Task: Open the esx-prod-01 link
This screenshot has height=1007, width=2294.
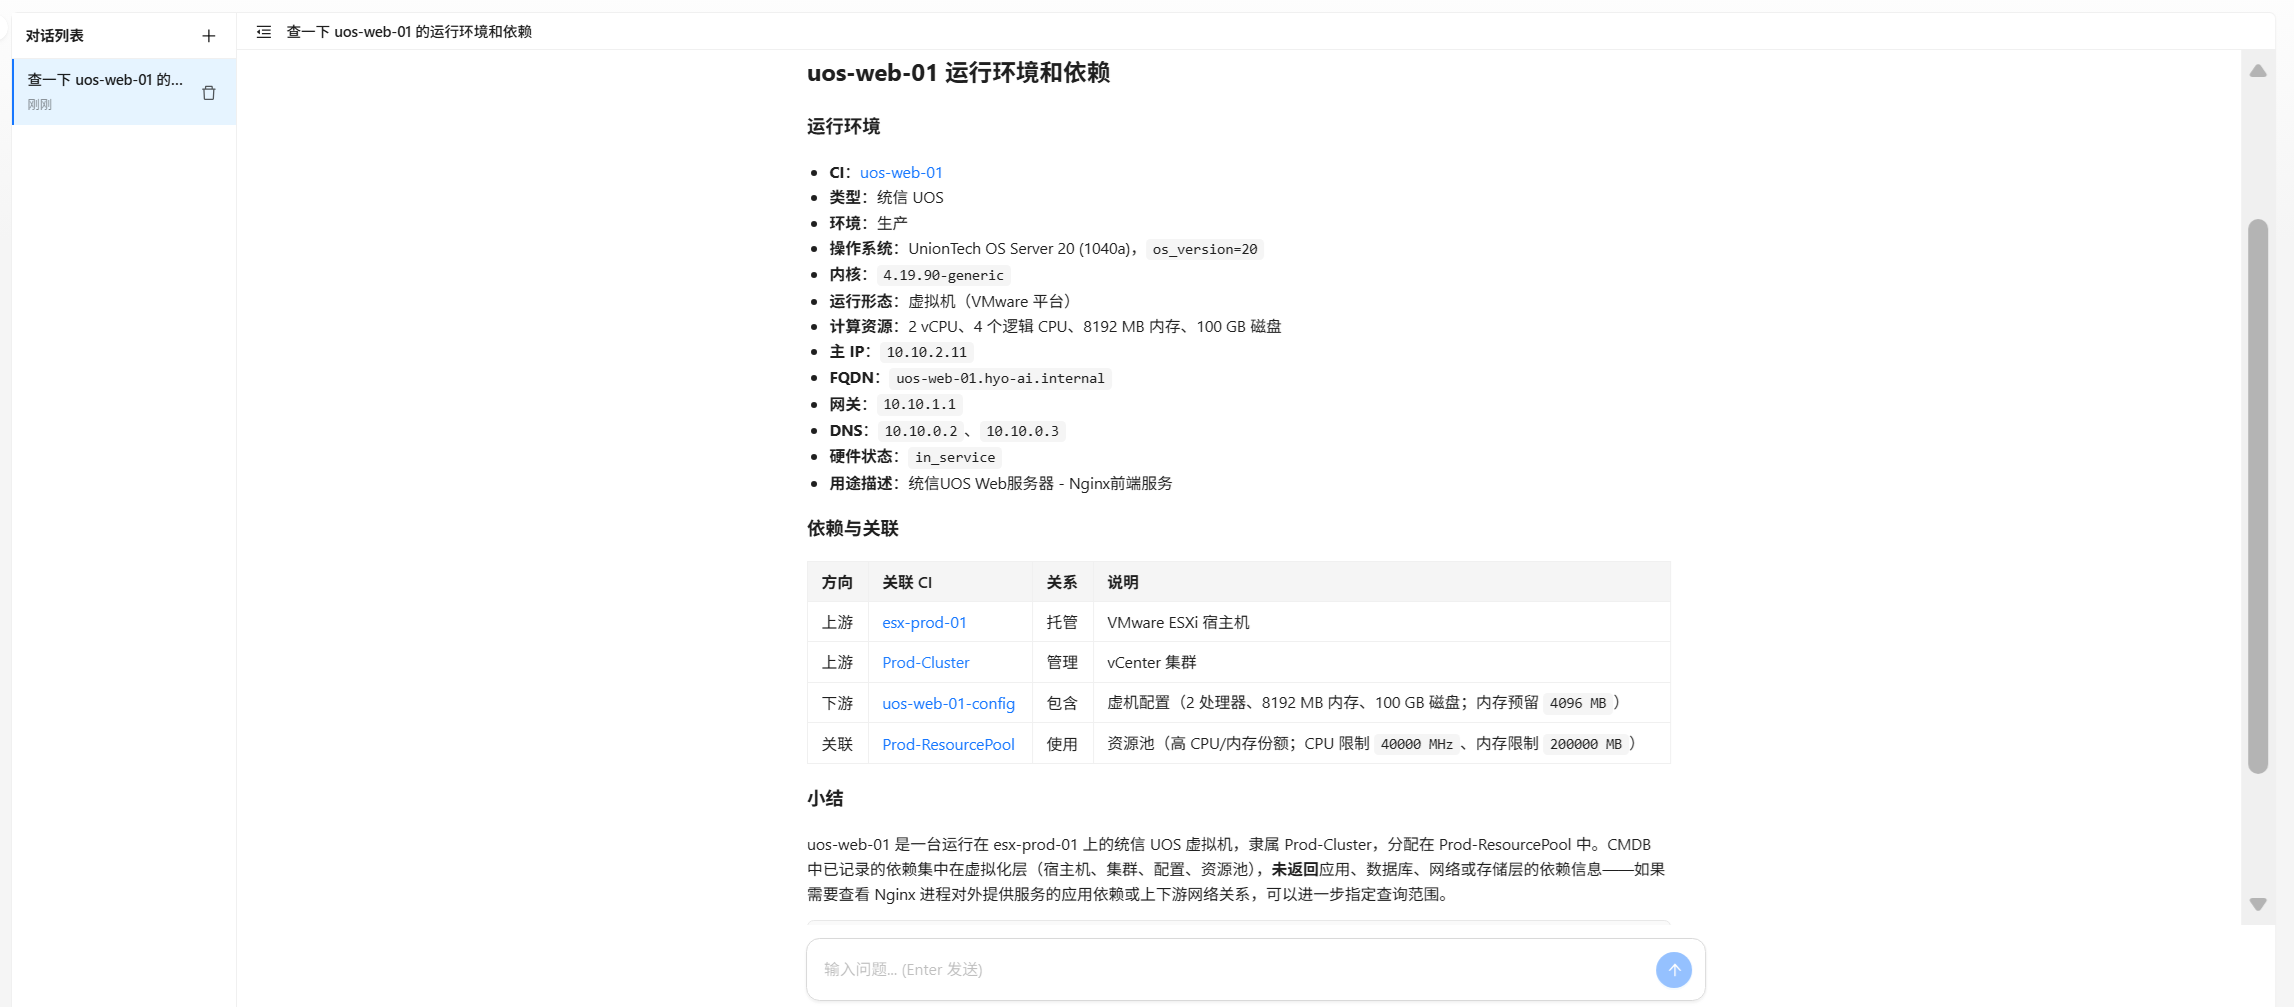Action: tap(924, 622)
